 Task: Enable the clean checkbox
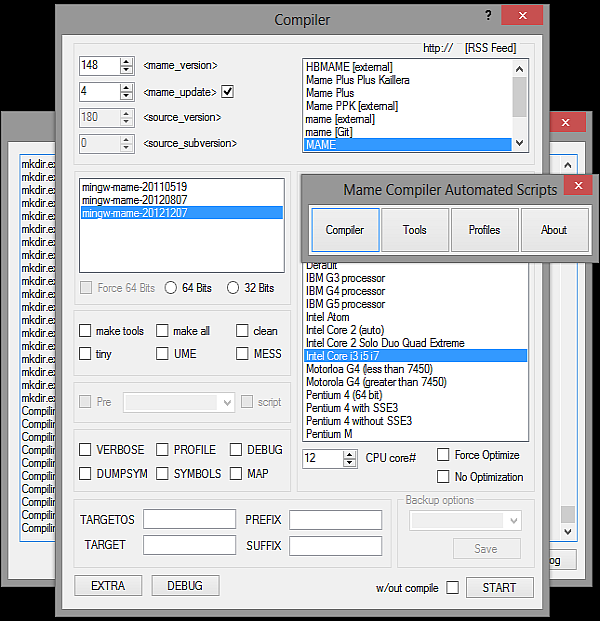pyautogui.click(x=242, y=330)
